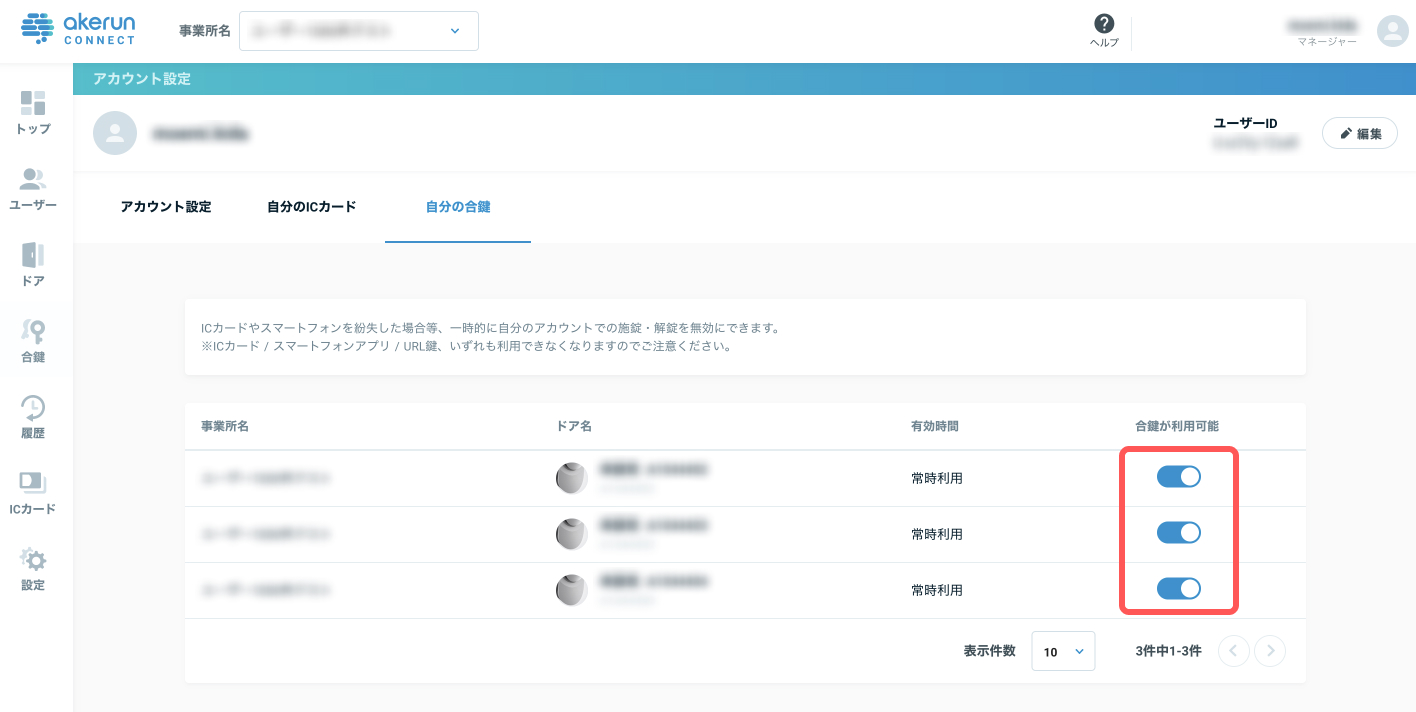Click the ユーザーID label
1416x712 pixels.
pos(1245,124)
